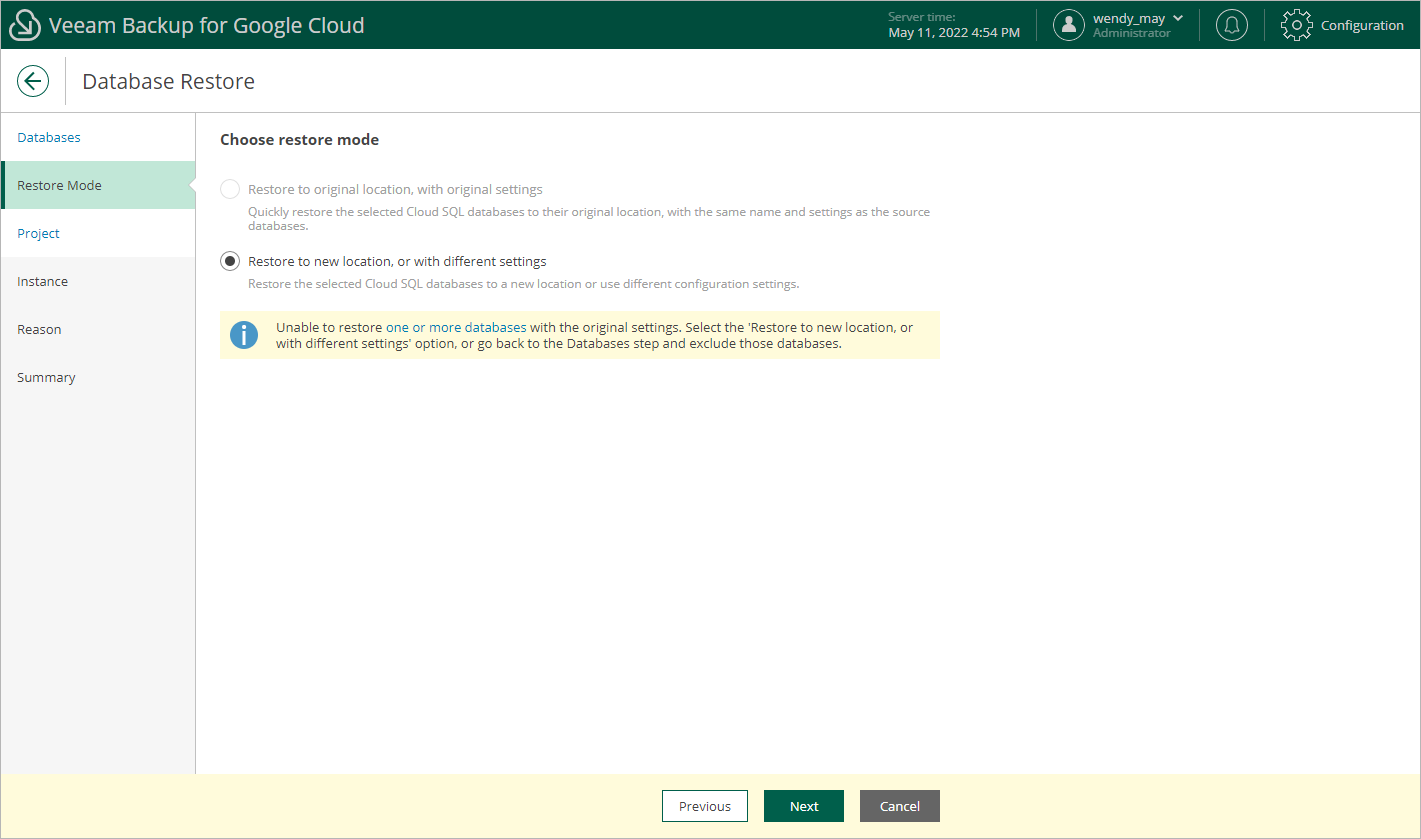Click the Configuration label

click(1362, 25)
